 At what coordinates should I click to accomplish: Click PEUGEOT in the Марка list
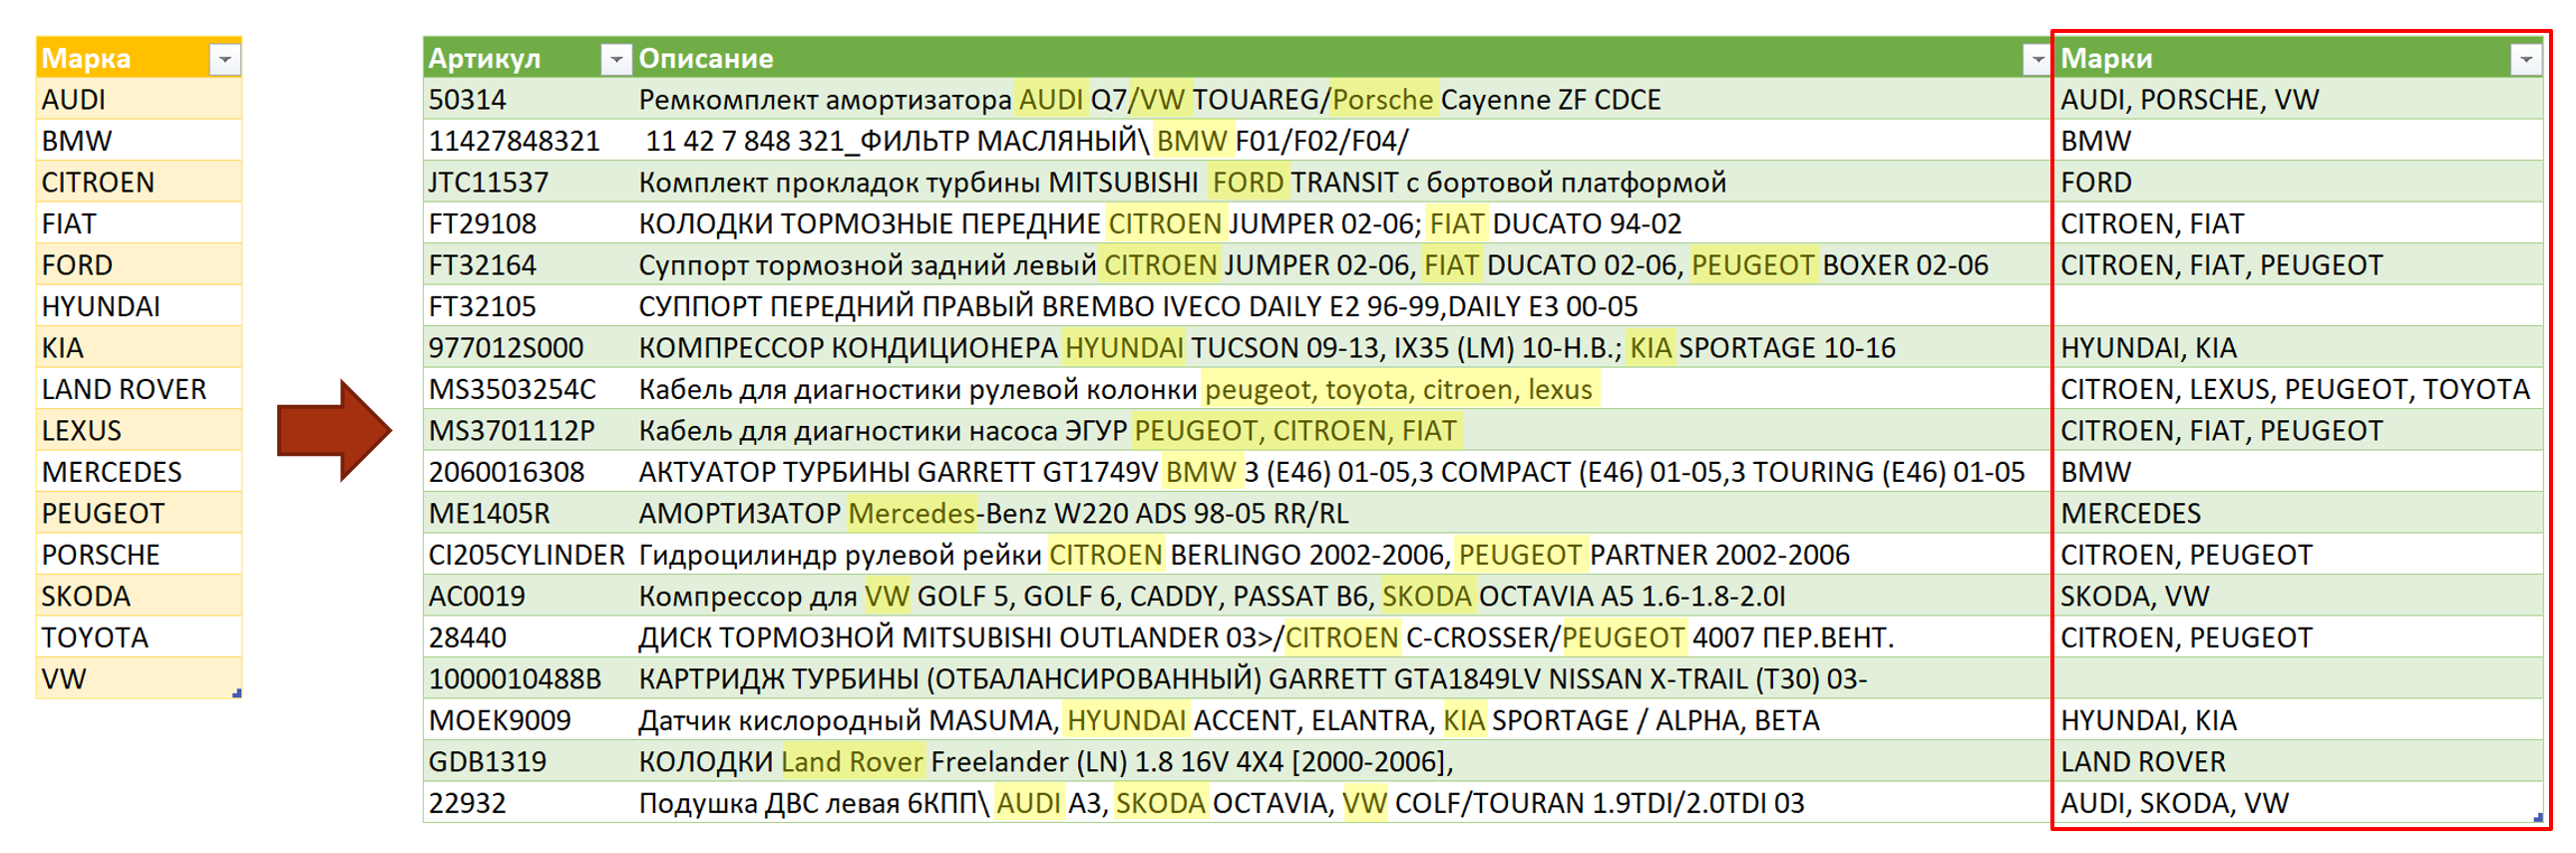click(x=139, y=514)
